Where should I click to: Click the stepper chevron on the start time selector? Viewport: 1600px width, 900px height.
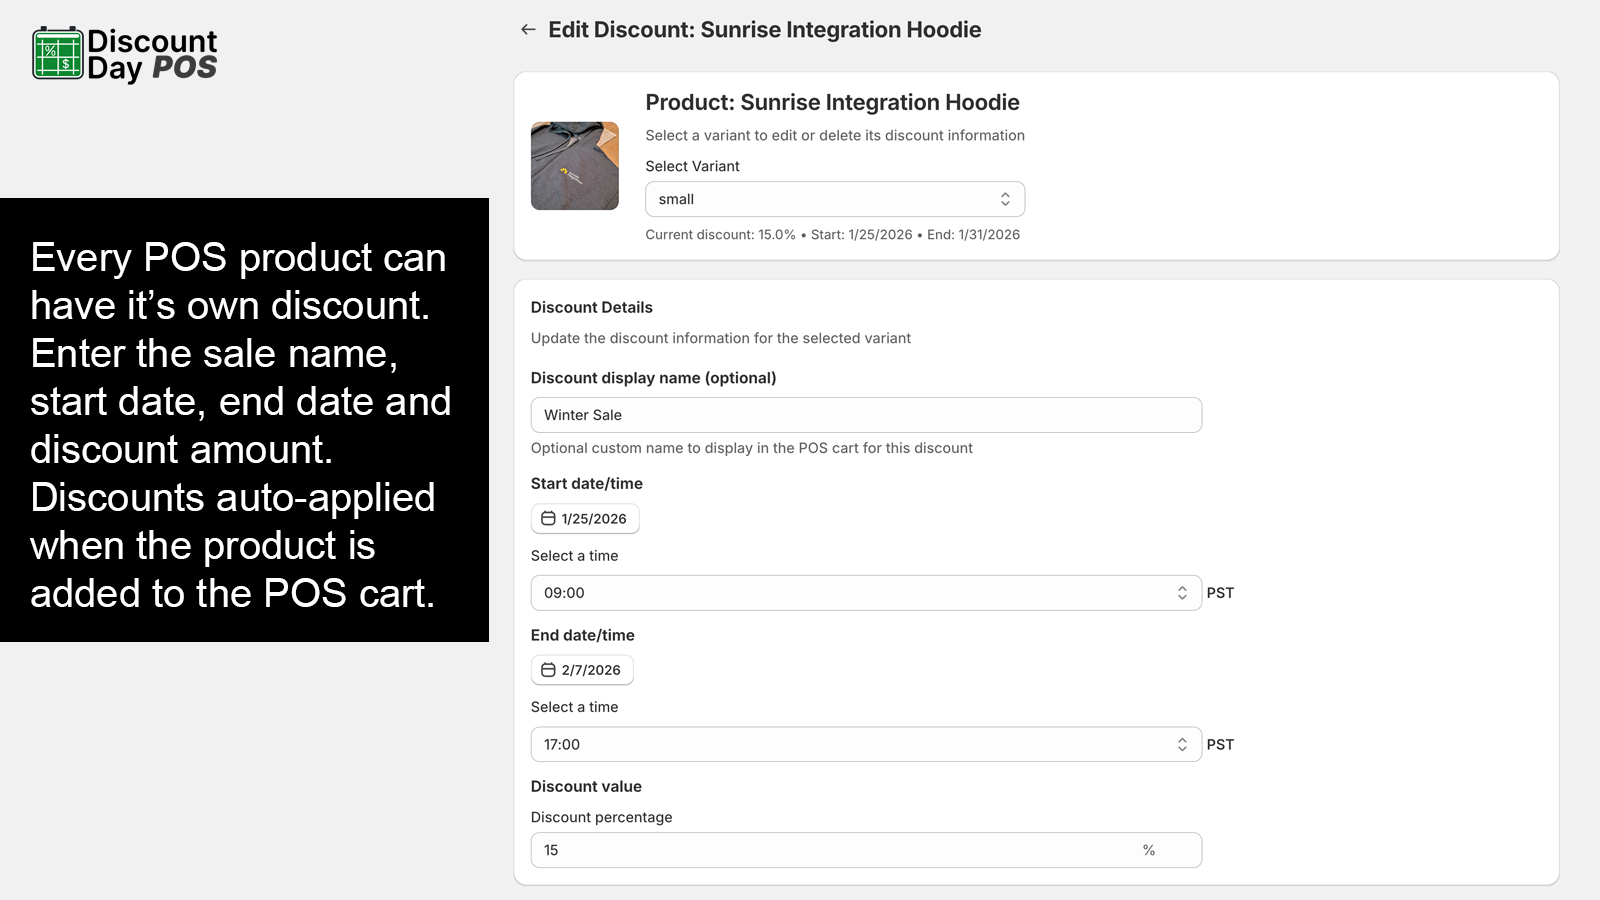tap(1182, 592)
